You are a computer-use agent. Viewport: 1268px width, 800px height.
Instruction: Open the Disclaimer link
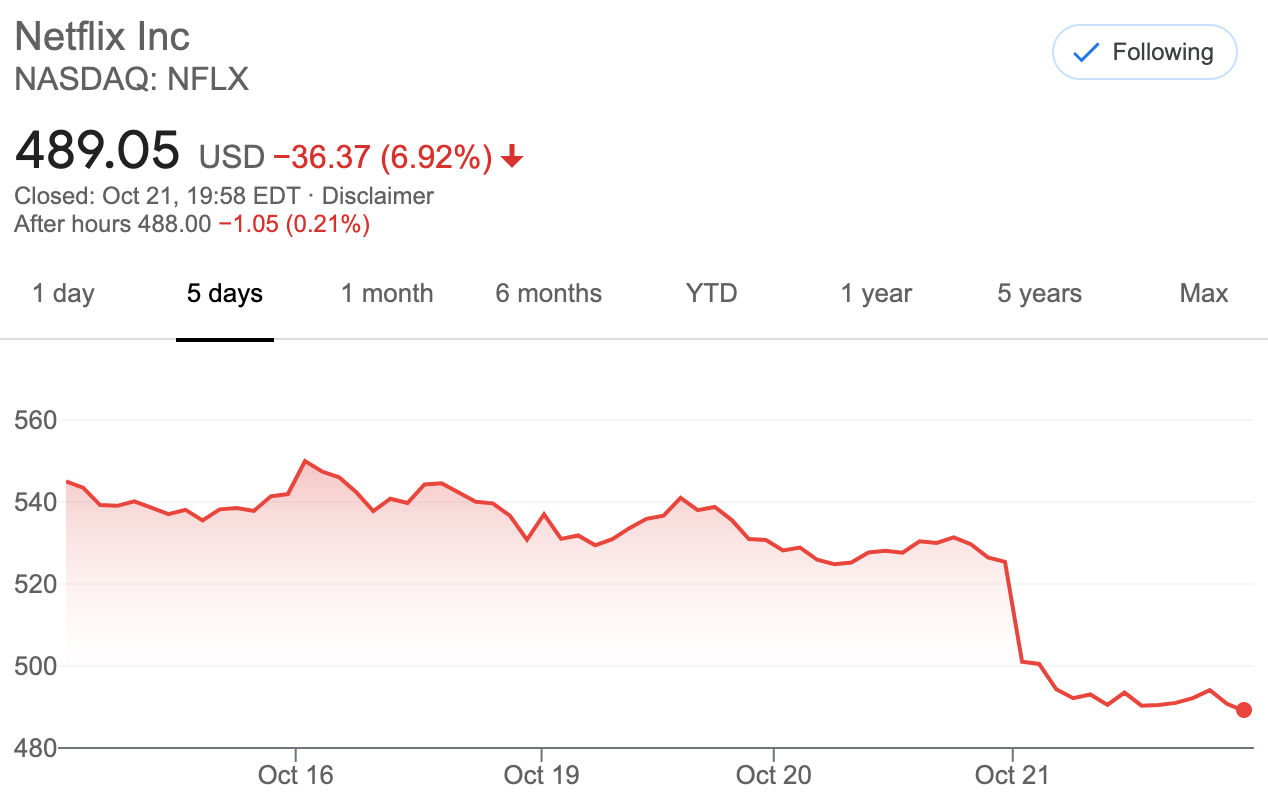378,196
